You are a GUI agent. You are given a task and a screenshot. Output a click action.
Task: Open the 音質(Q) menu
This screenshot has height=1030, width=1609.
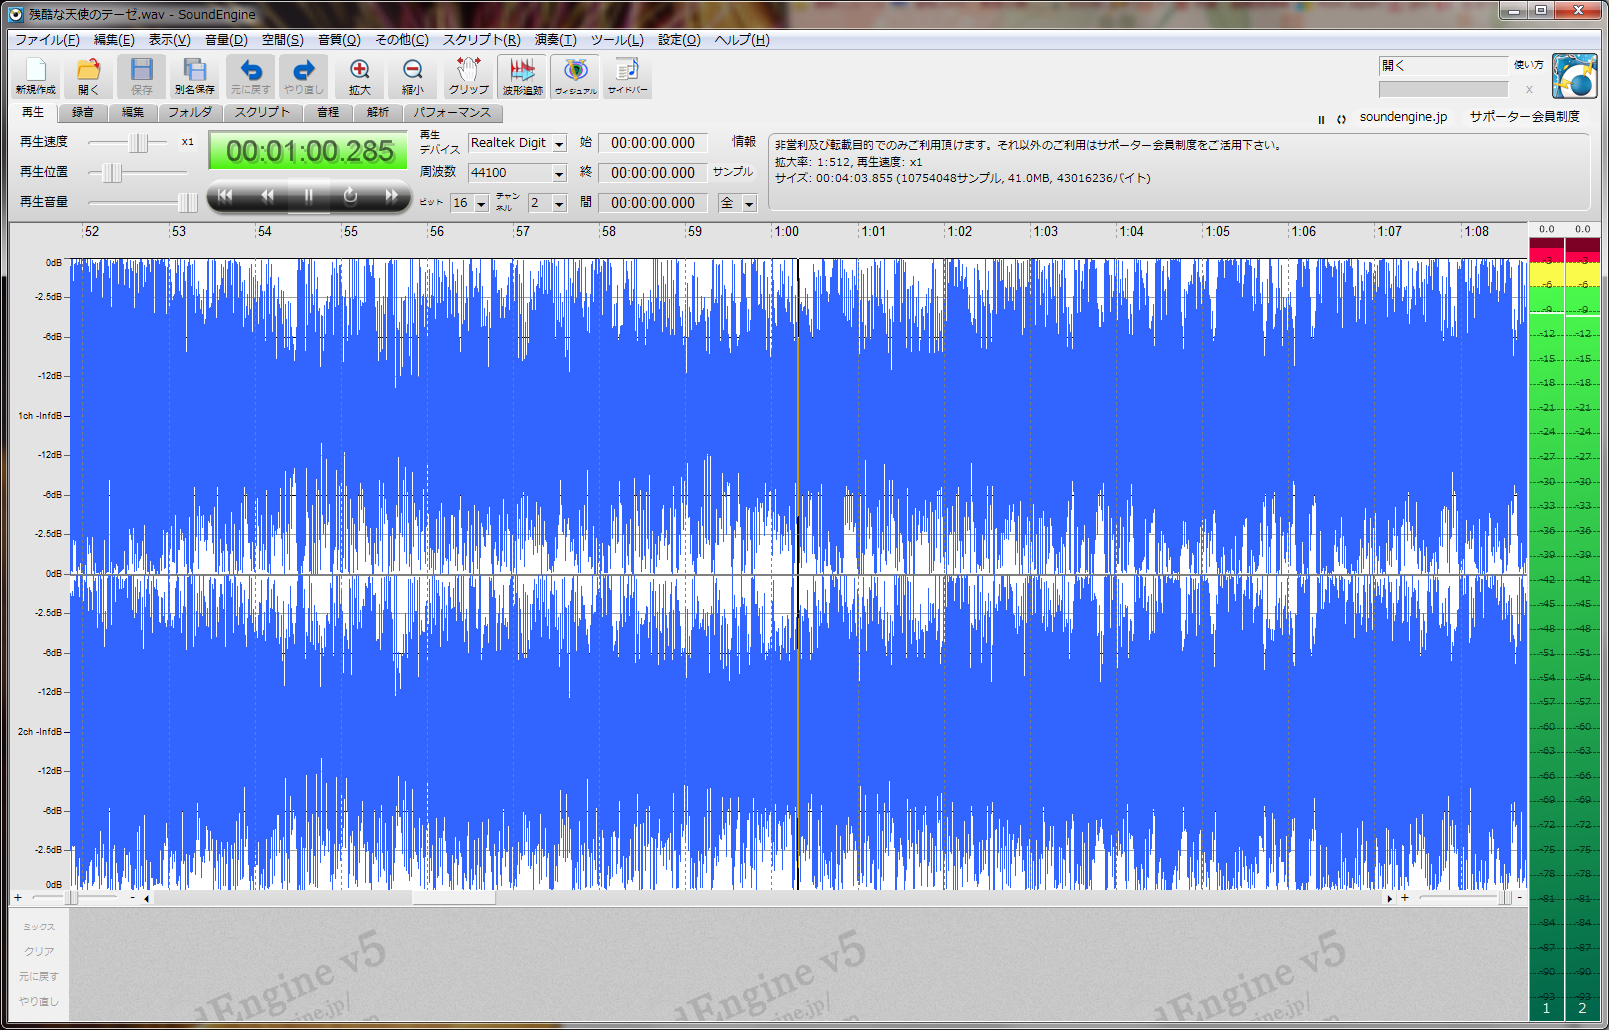tap(339, 40)
